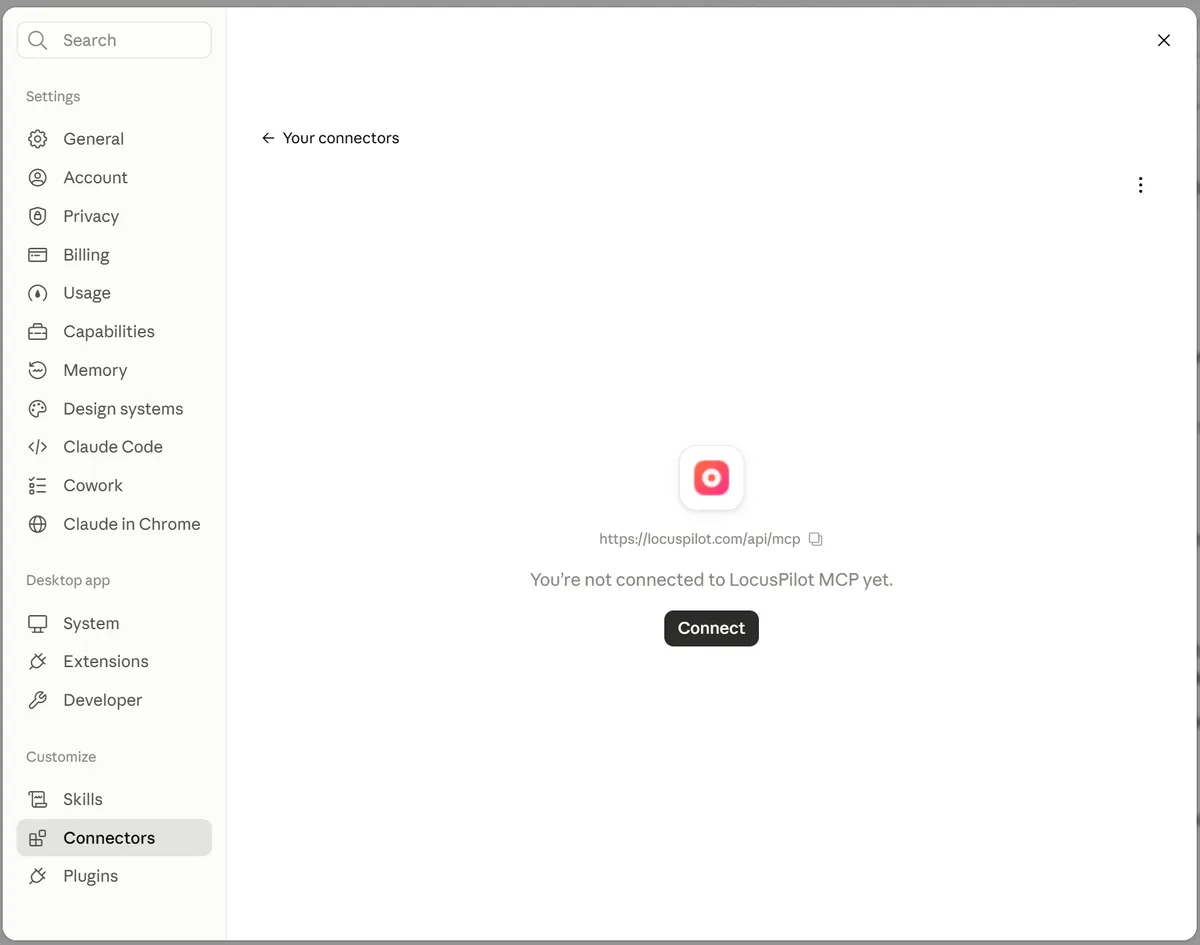Focus the Search input field

click(x=114, y=40)
